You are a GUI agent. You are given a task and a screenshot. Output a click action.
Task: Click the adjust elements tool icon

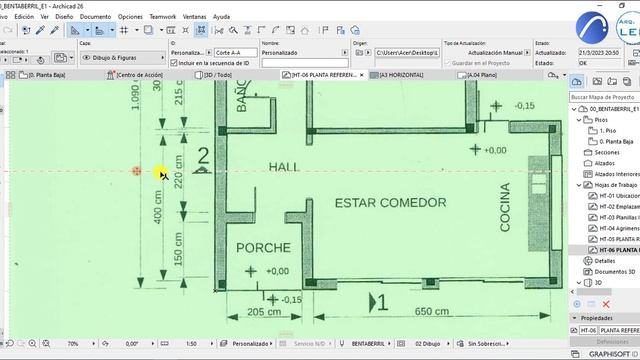tap(247, 30)
